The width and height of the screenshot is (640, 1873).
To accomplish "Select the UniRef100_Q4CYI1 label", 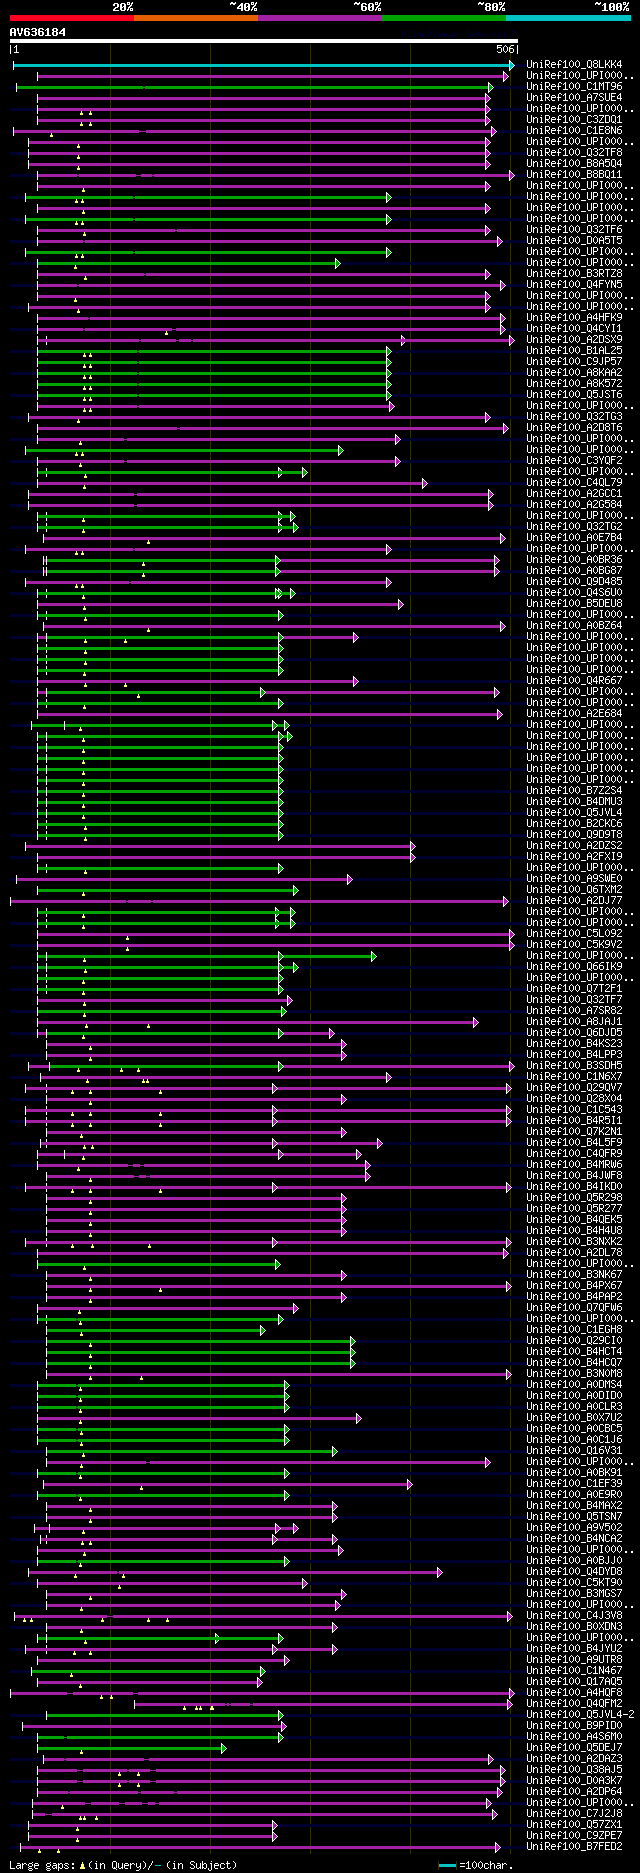I will (x=574, y=329).
